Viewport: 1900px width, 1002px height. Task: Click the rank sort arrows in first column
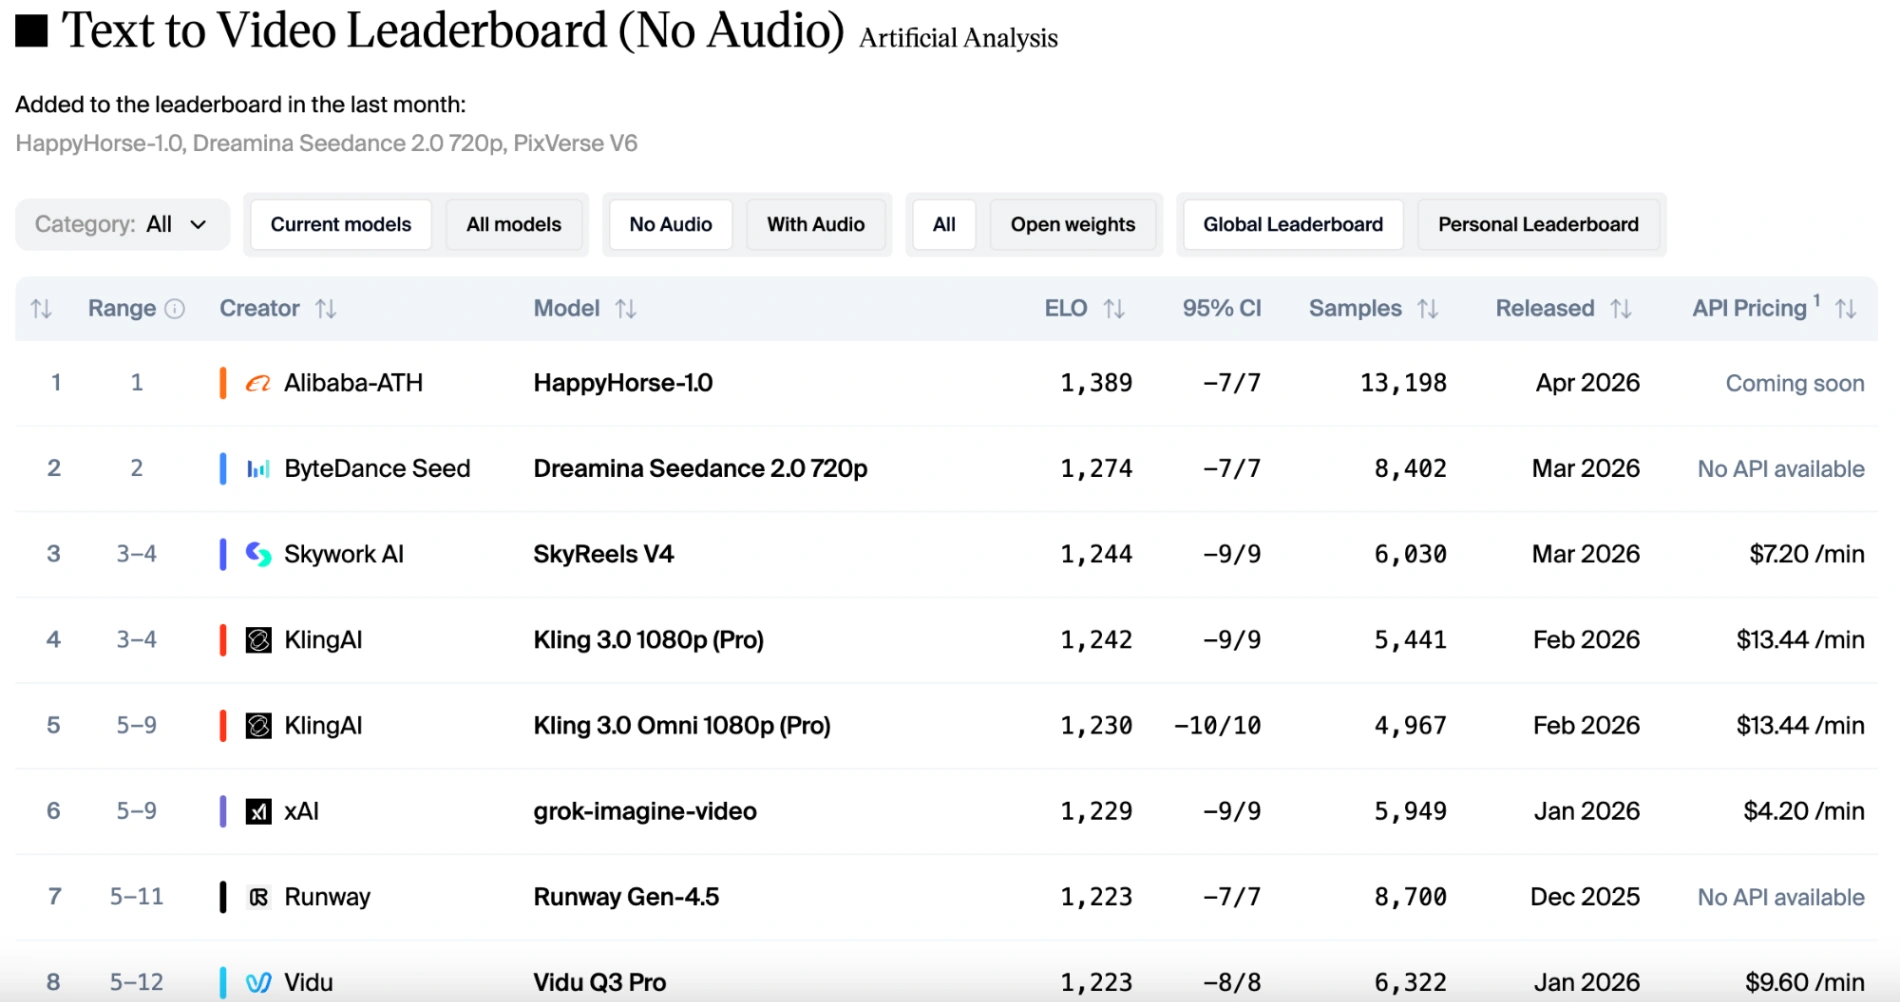(41, 309)
